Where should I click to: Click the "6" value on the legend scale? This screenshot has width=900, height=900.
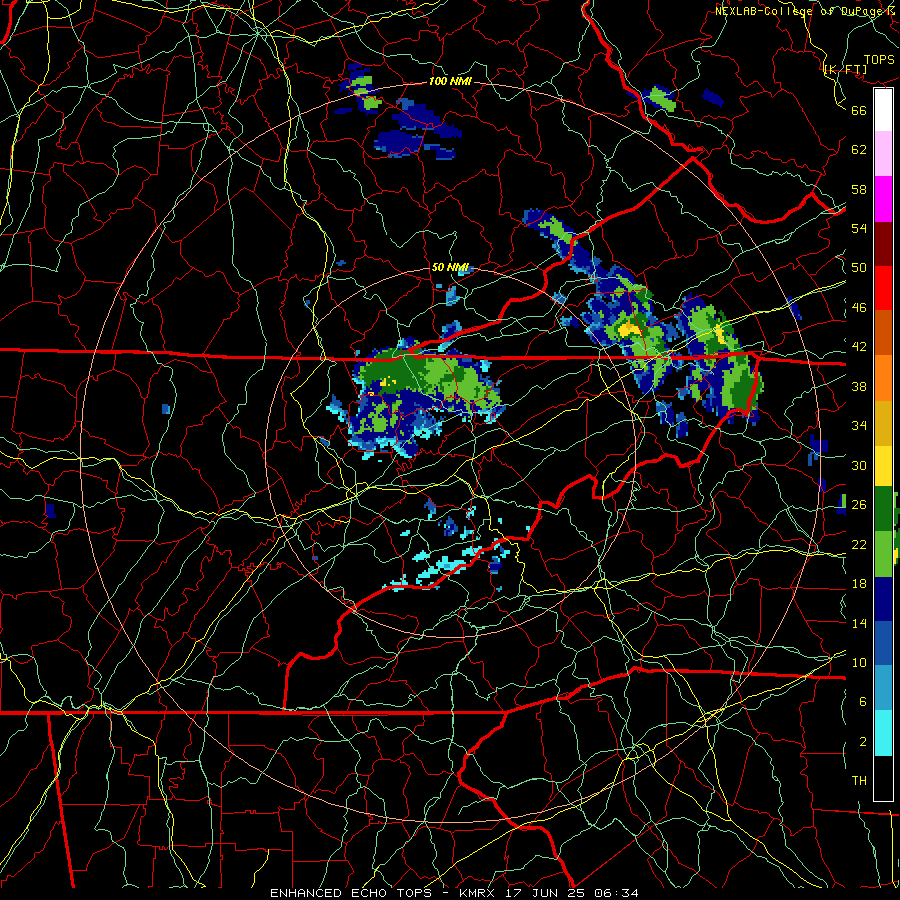[x=863, y=702]
